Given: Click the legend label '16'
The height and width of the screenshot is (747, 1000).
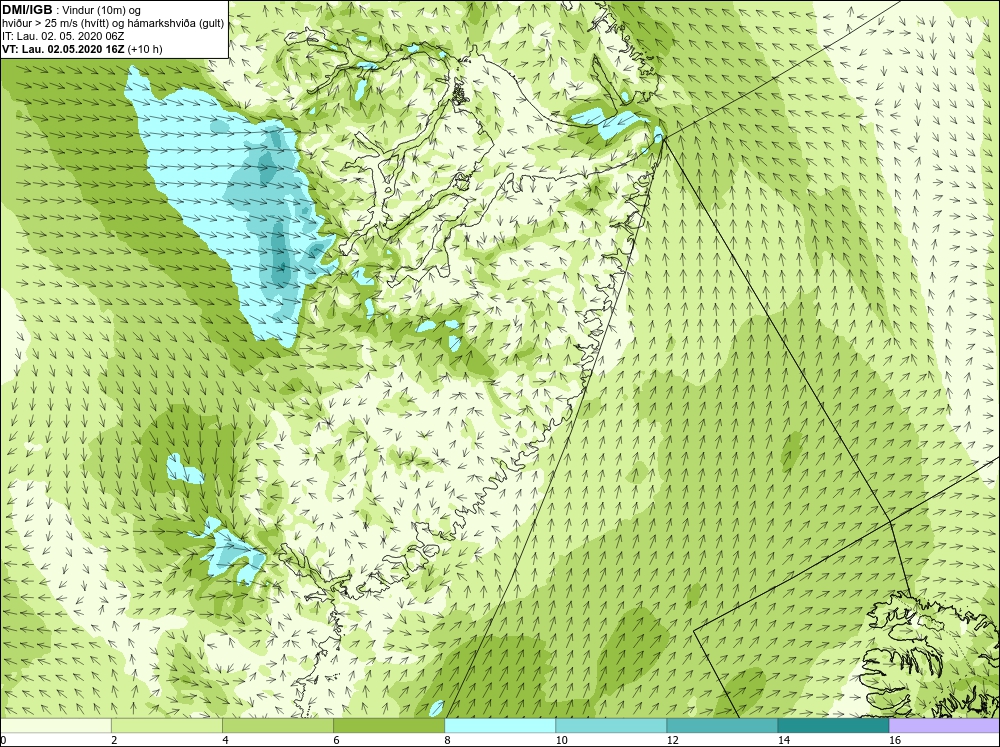Looking at the screenshot, I should click(895, 740).
